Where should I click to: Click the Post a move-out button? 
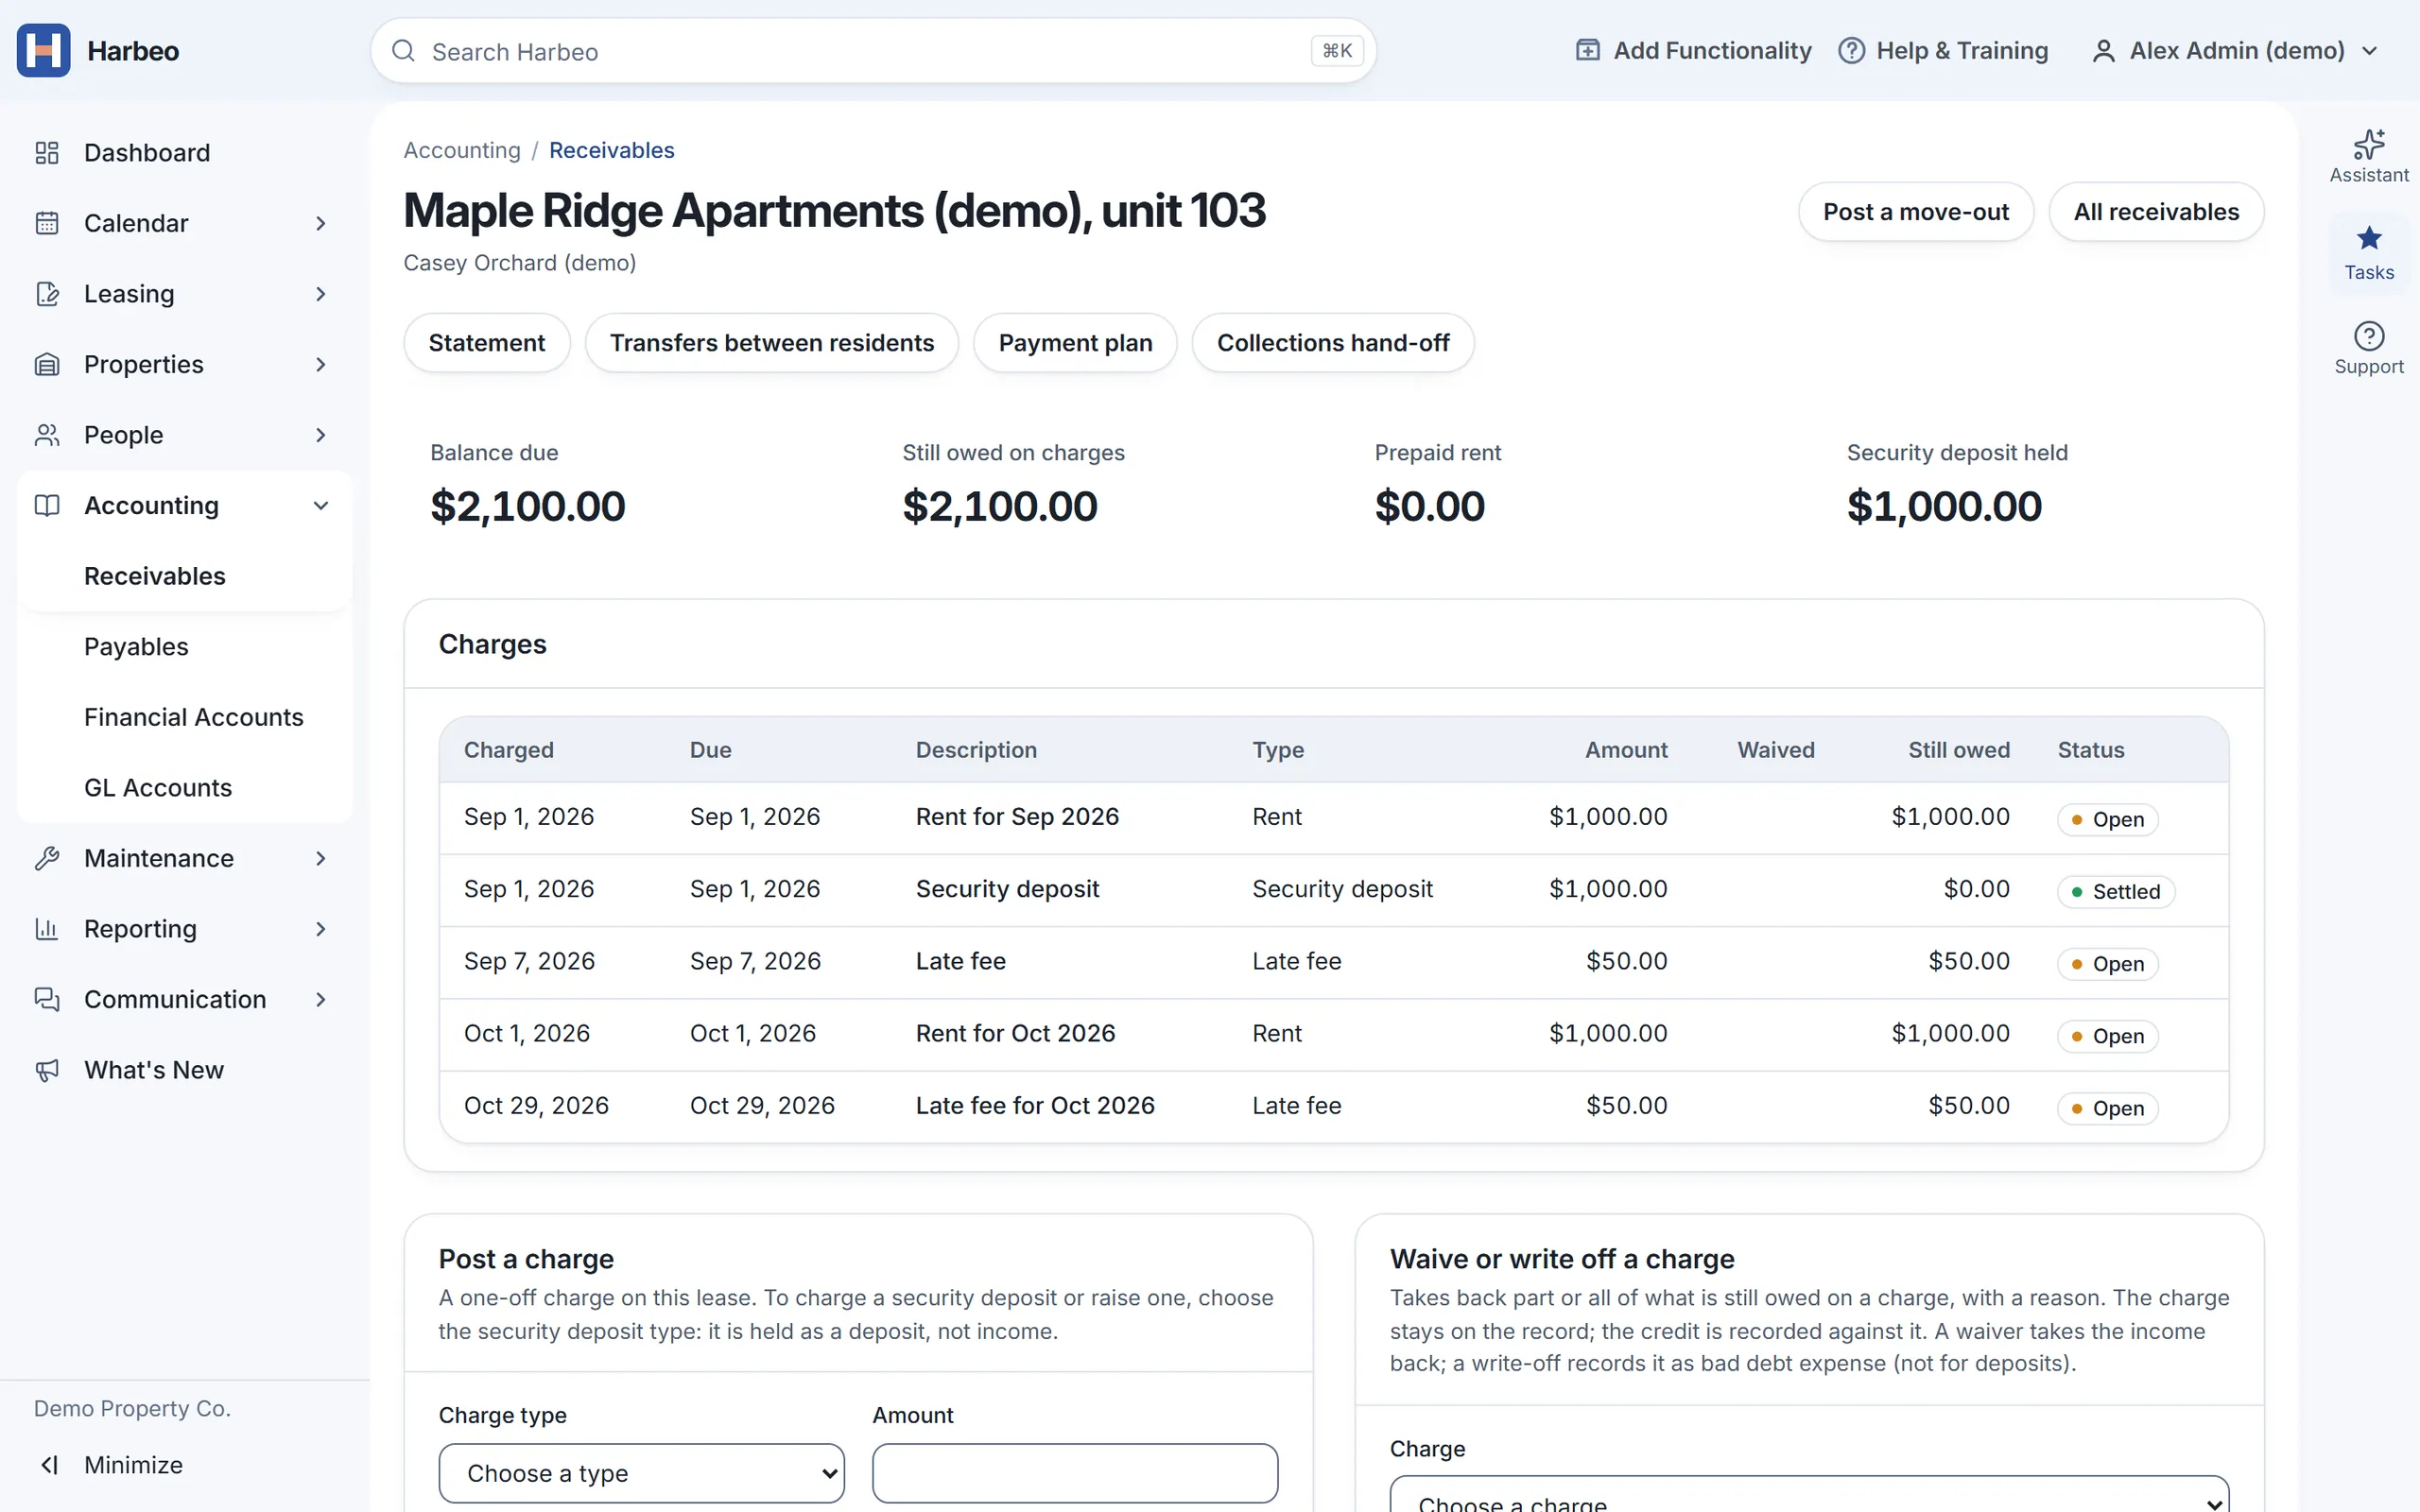[1915, 212]
